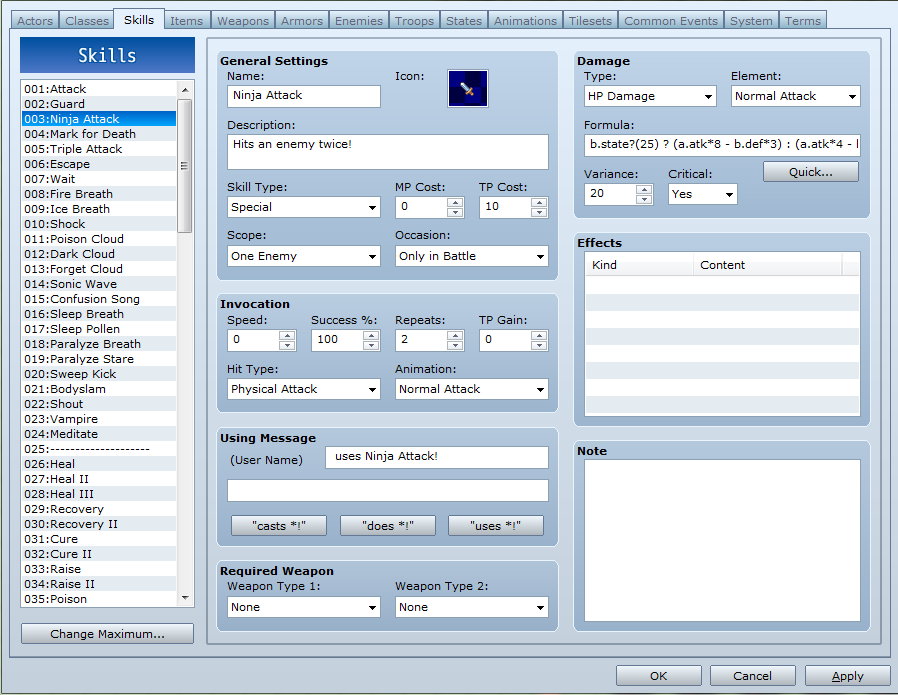Switch to the Classes tab

86,21
